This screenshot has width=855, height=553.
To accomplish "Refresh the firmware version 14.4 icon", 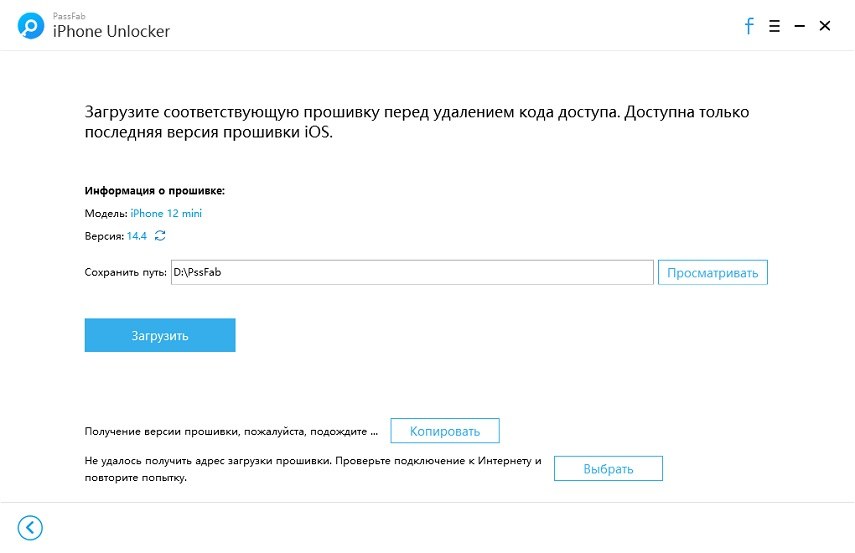I will pyautogui.click(x=160, y=236).
